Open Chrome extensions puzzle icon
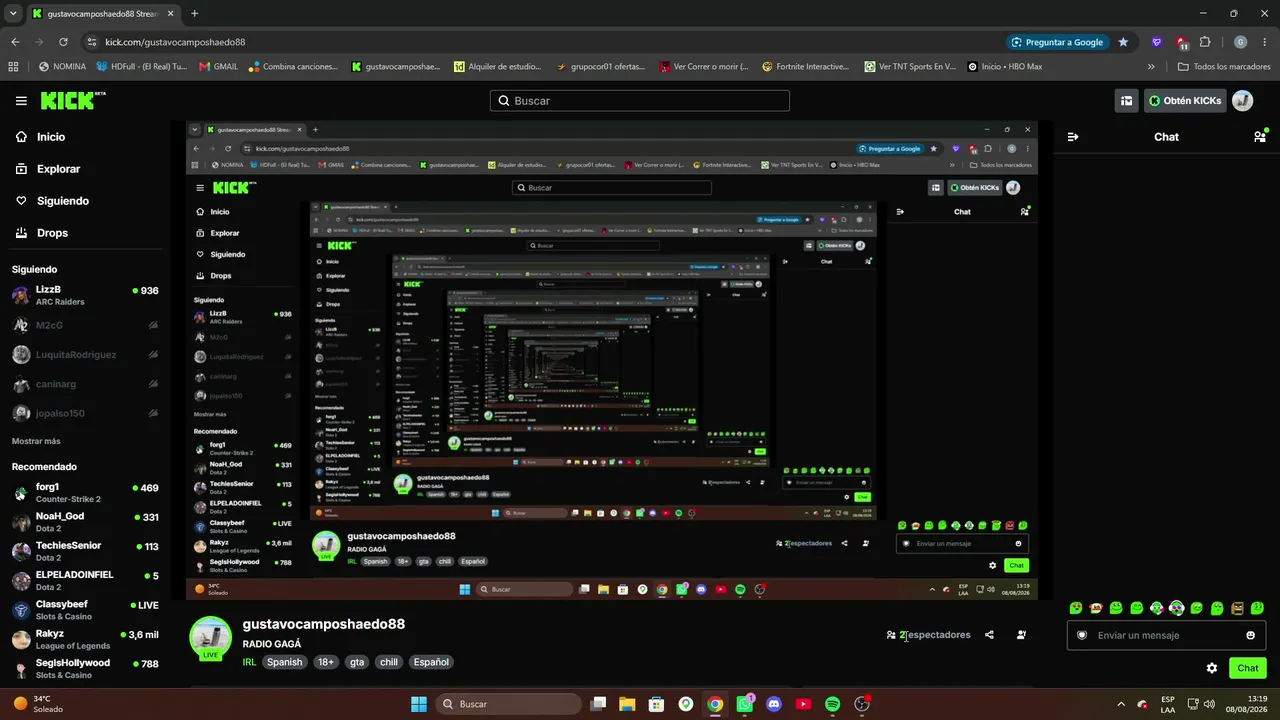The width and height of the screenshot is (1280, 720). point(1205,42)
